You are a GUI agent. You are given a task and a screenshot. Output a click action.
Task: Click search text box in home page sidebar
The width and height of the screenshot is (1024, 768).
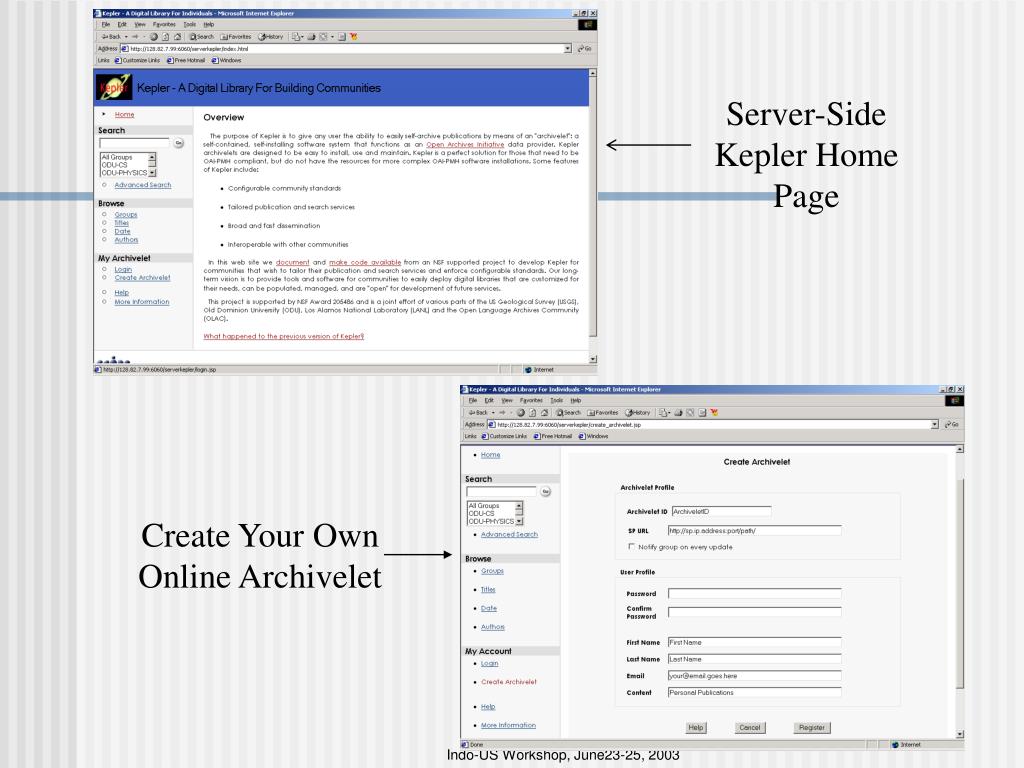point(135,142)
